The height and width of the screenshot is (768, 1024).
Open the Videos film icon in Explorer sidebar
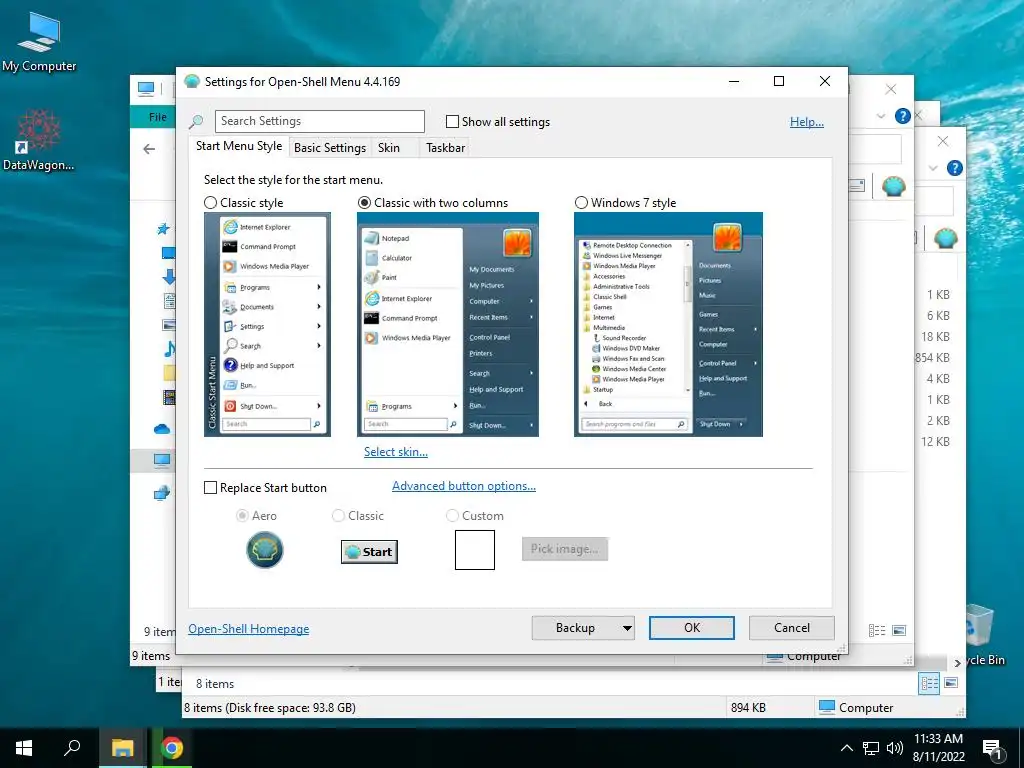(169, 396)
